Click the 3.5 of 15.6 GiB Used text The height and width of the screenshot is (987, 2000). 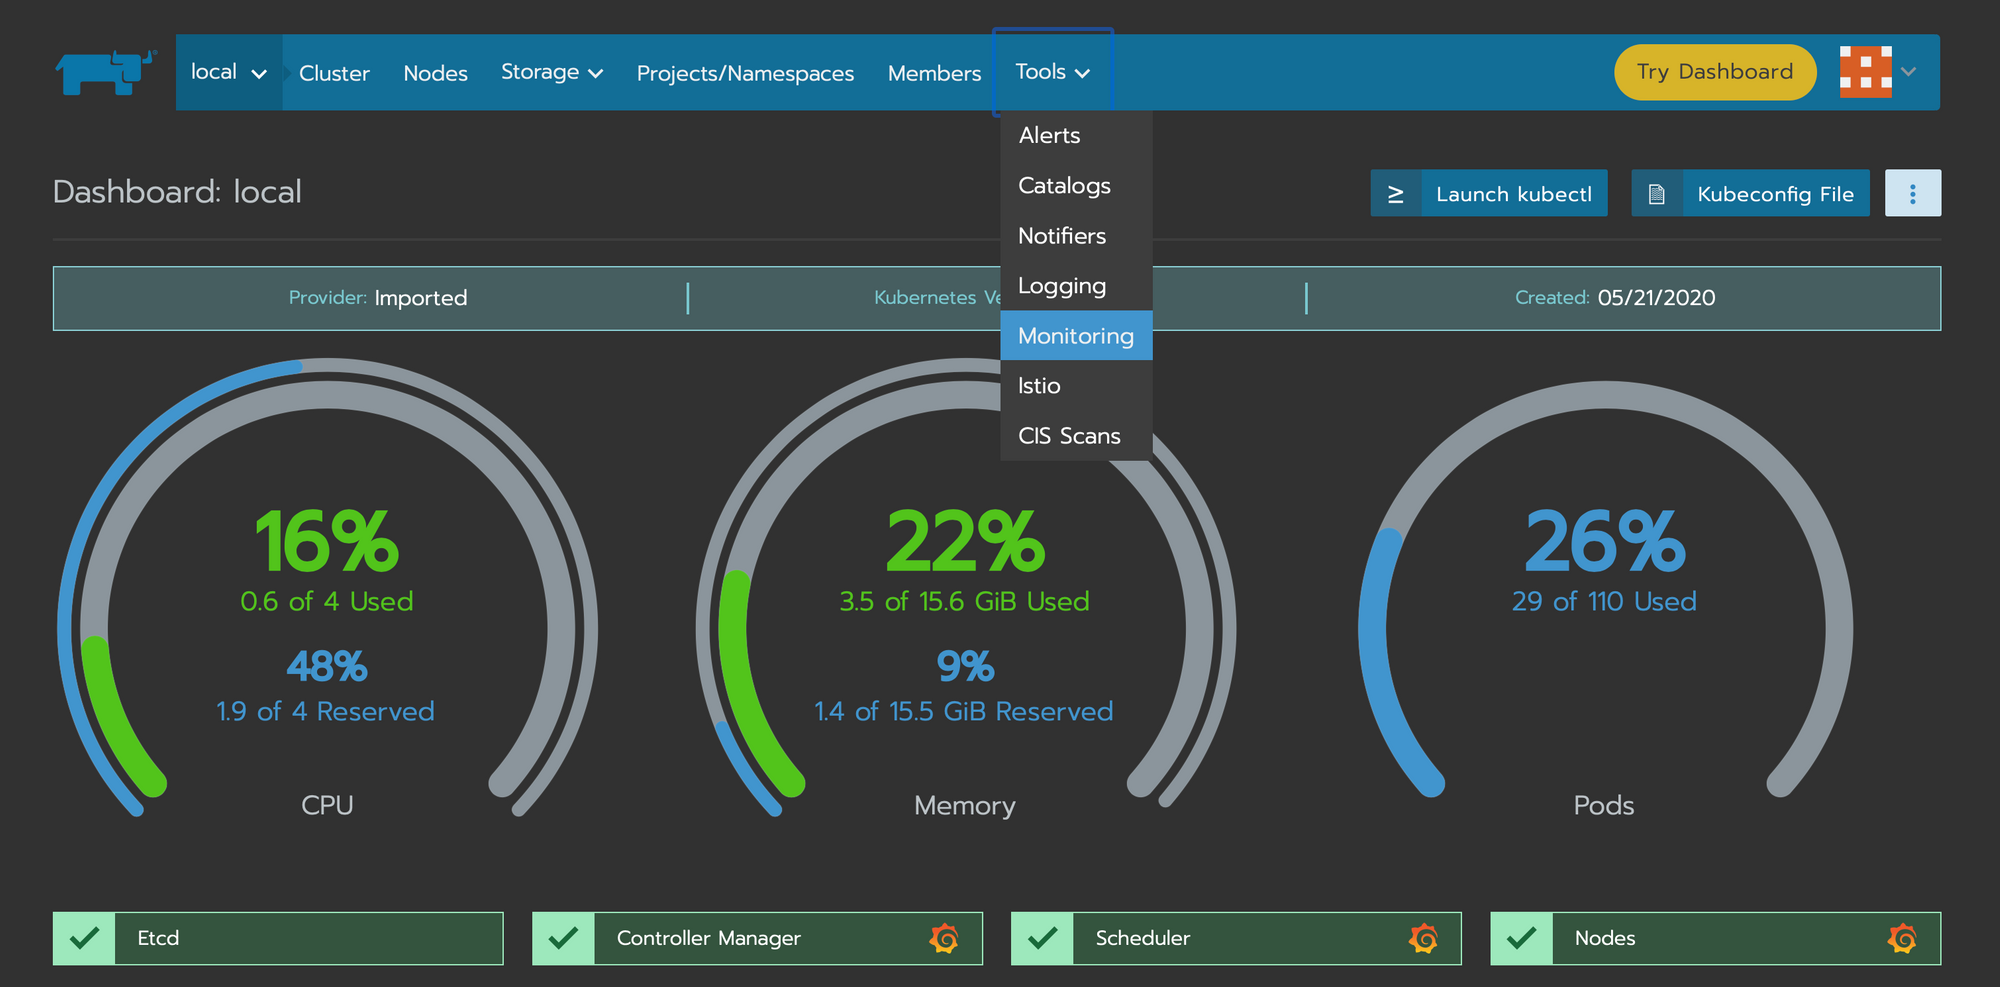[x=964, y=601]
